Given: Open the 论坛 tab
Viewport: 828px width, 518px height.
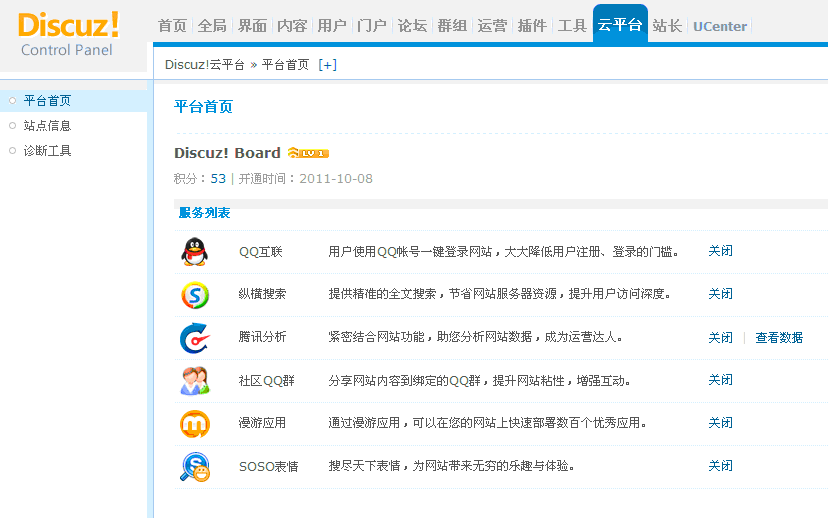Looking at the screenshot, I should (x=412, y=25).
